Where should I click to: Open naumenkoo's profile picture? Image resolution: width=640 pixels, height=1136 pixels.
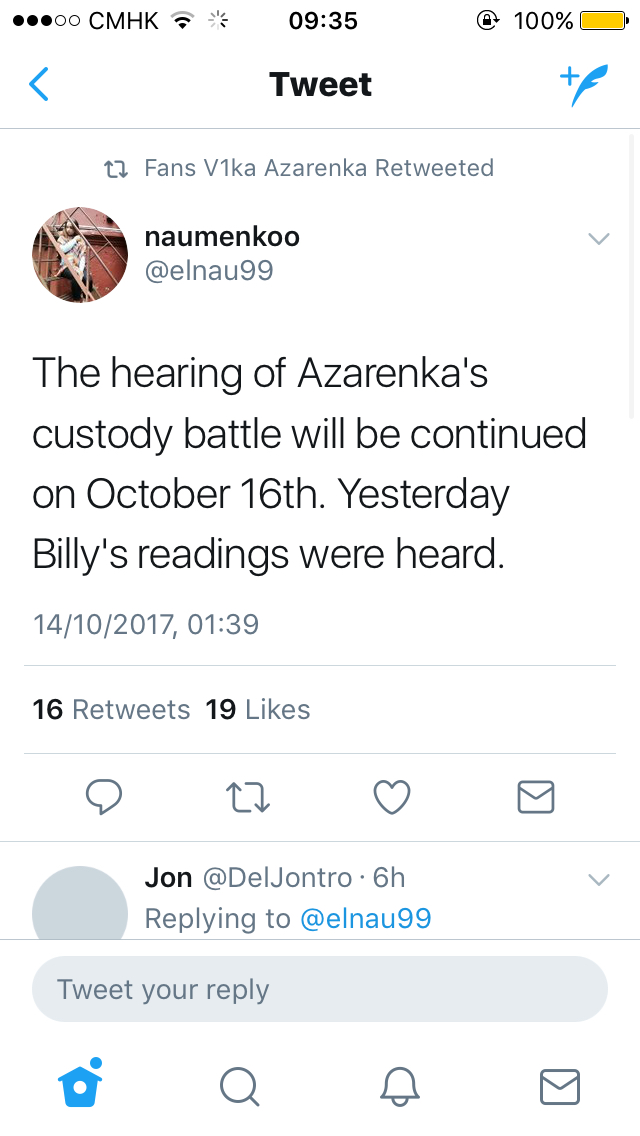tap(80, 255)
